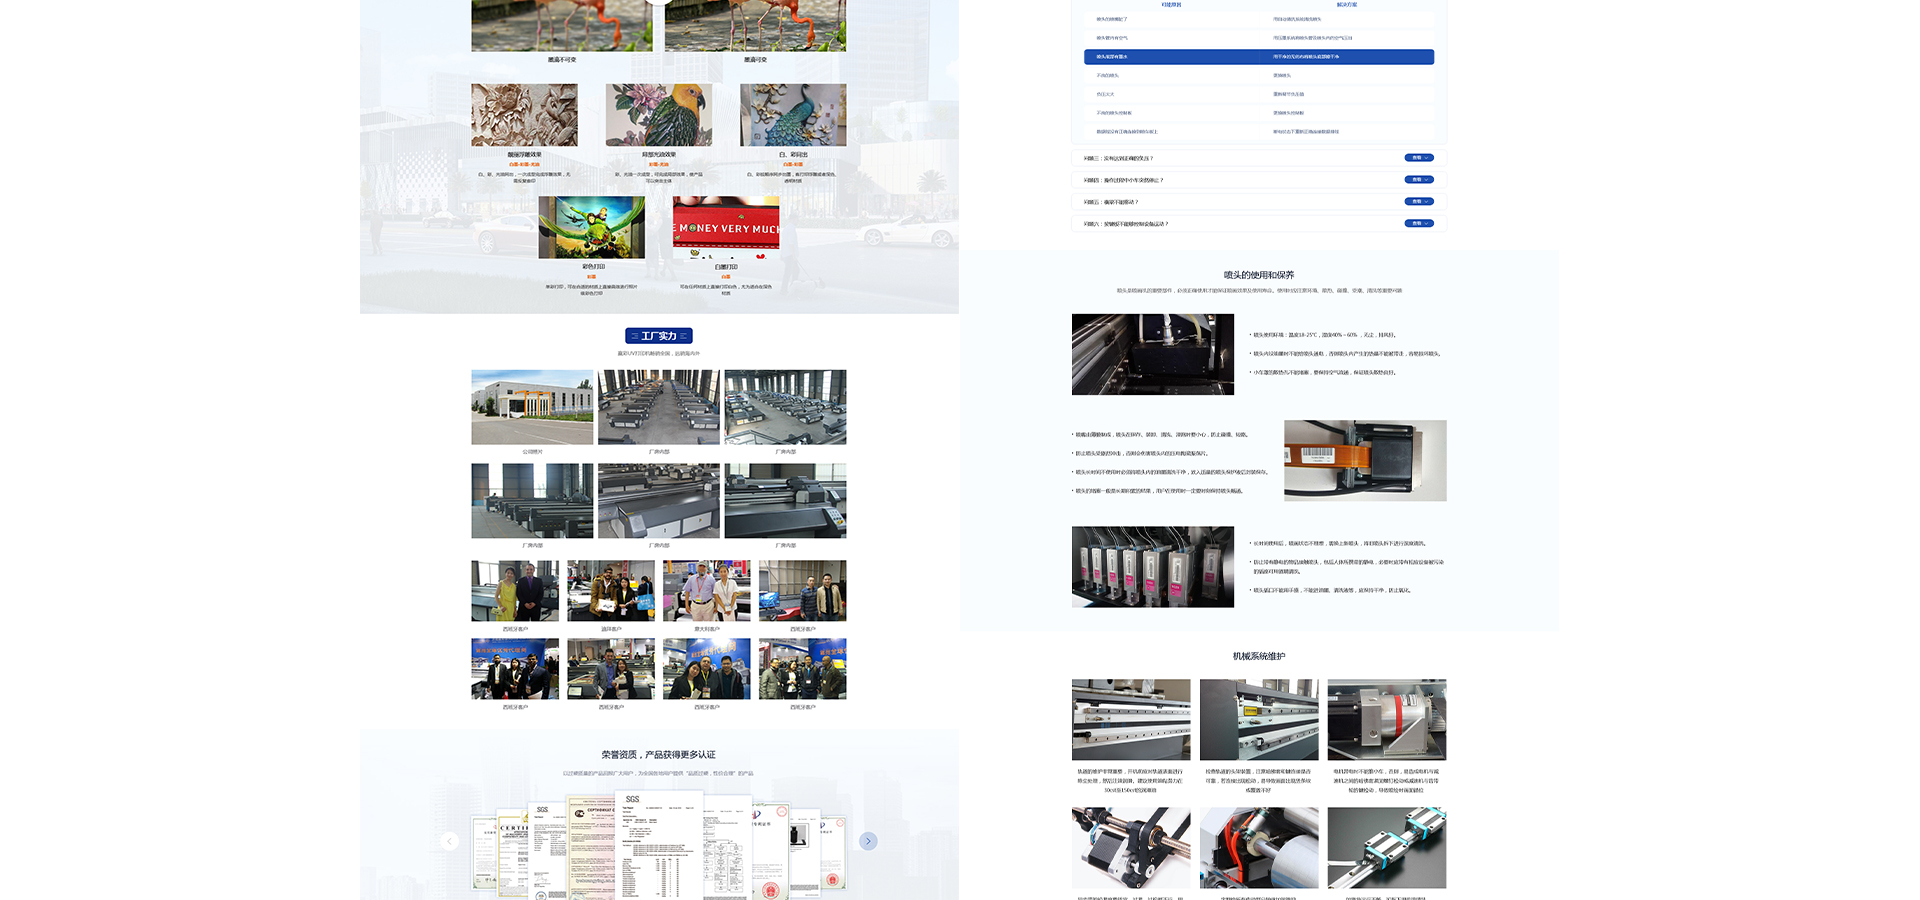The height and width of the screenshot is (900, 1920).
Task: Open the yellow-headed parrot print sample
Action: pyautogui.click(x=659, y=115)
